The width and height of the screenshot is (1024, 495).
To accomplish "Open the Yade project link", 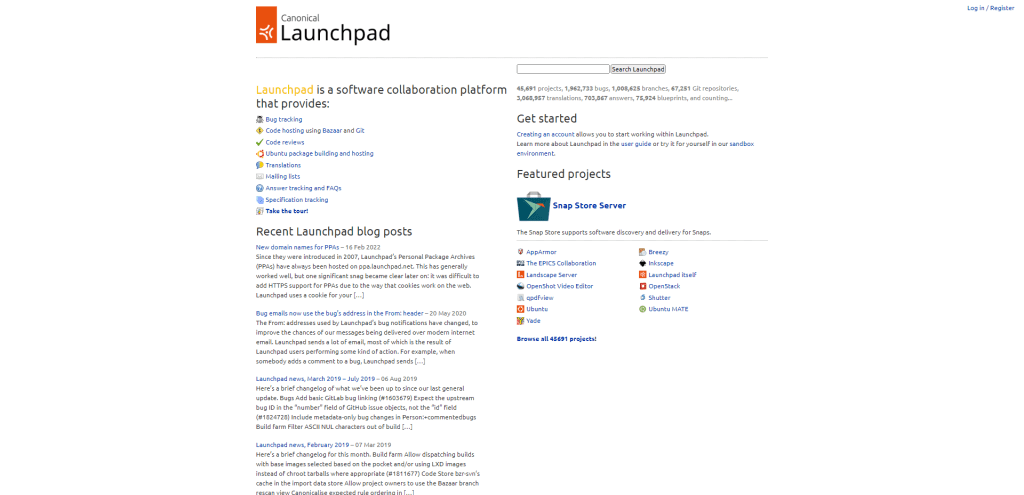I will (x=534, y=321).
